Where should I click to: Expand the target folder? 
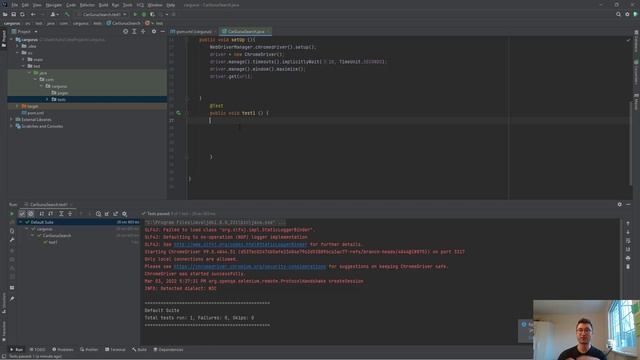17,106
